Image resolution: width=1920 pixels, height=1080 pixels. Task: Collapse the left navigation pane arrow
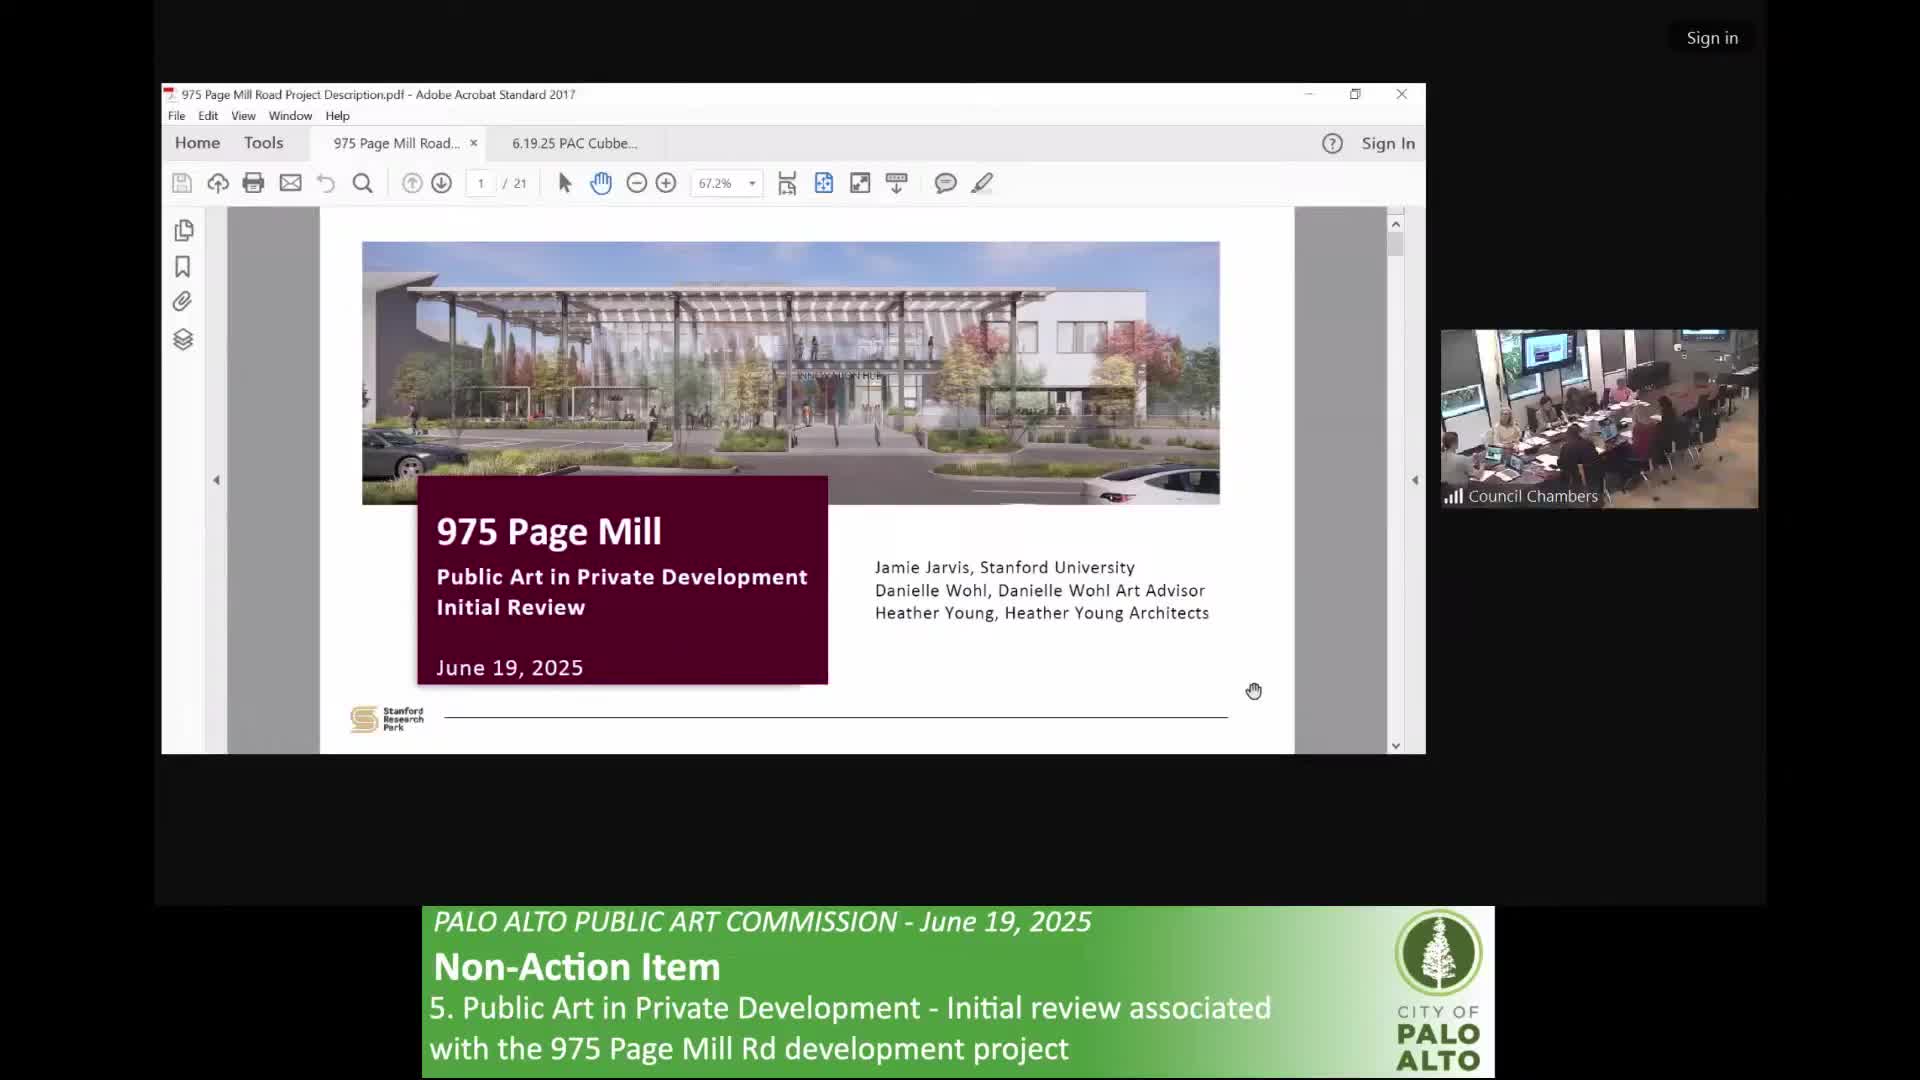click(x=216, y=481)
